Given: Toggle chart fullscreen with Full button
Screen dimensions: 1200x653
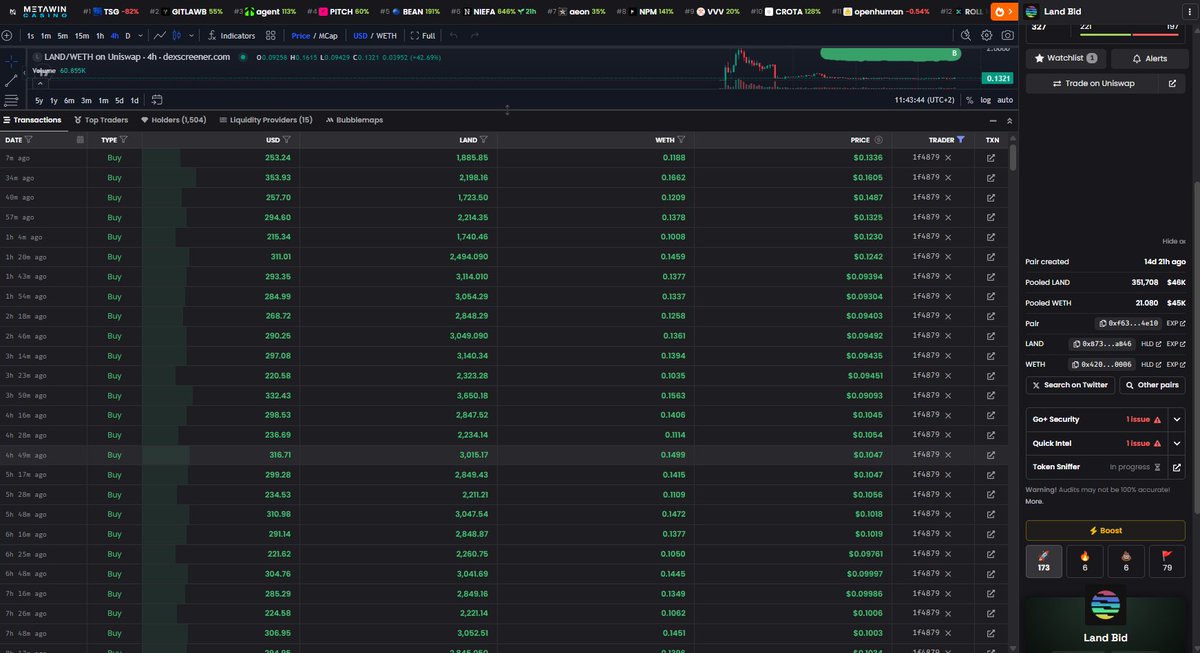Looking at the screenshot, I should pos(422,35).
